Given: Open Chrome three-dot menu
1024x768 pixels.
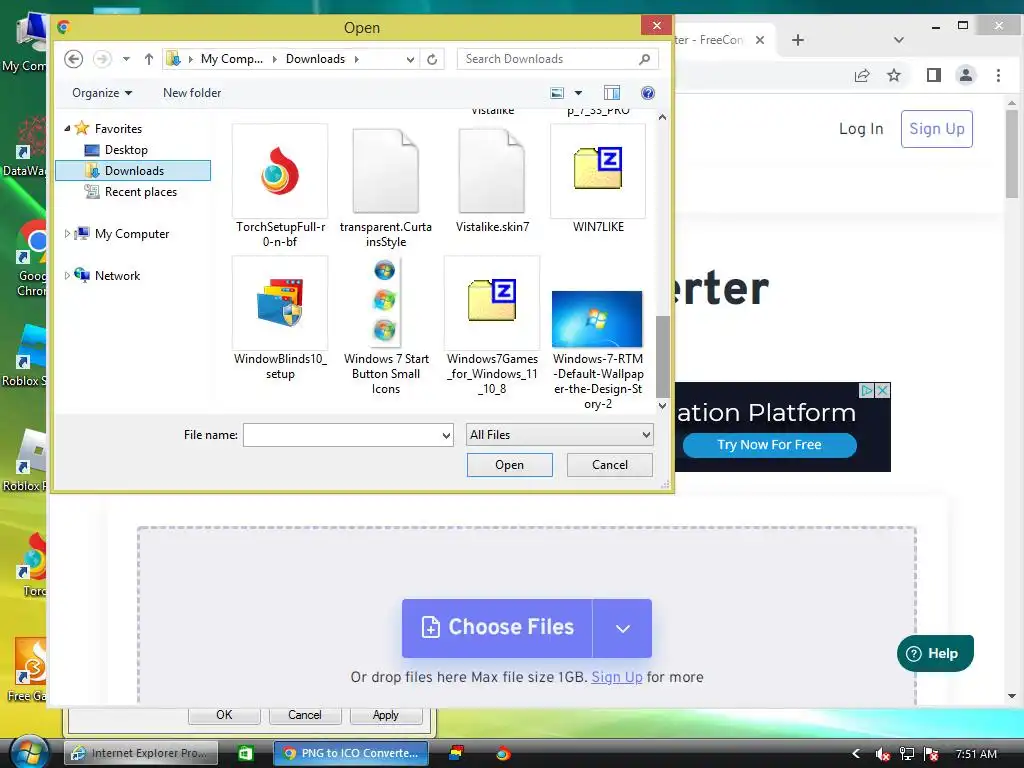Looking at the screenshot, I should point(999,76).
